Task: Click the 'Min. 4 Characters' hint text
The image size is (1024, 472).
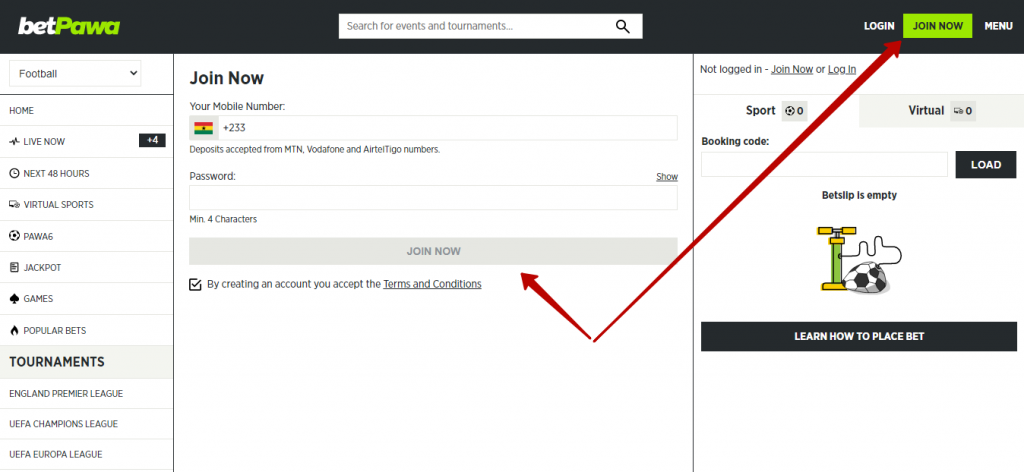Action: tap(223, 219)
